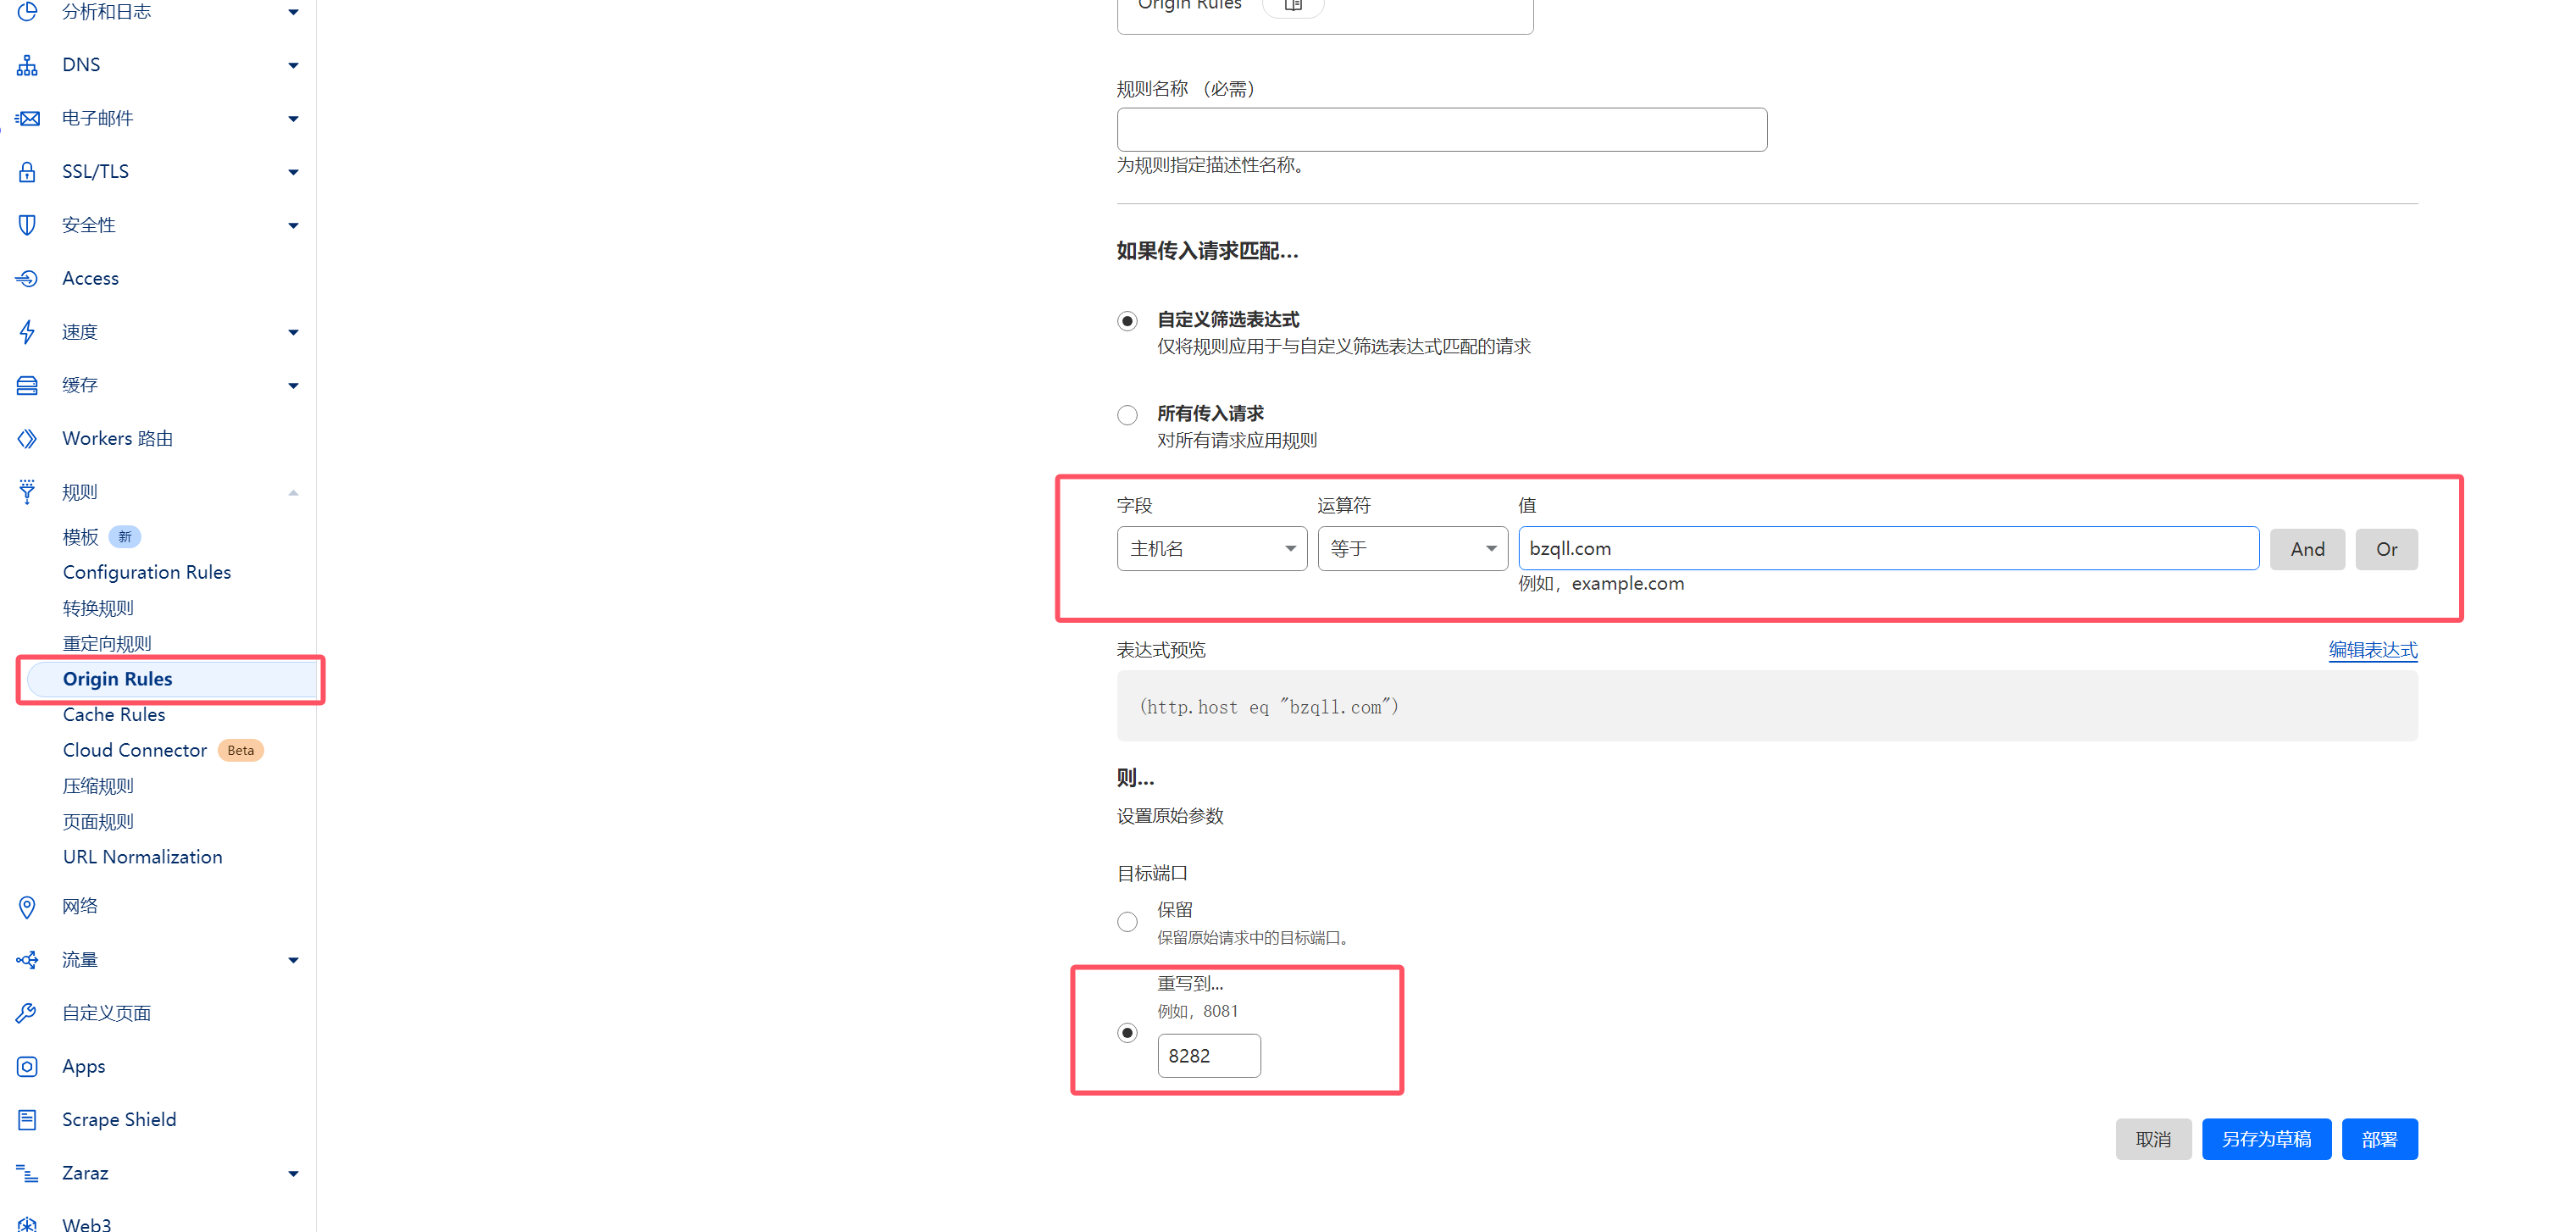Open 压缩规则 in sidebar
Screen dimensions: 2576x1232
[x=98, y=786]
